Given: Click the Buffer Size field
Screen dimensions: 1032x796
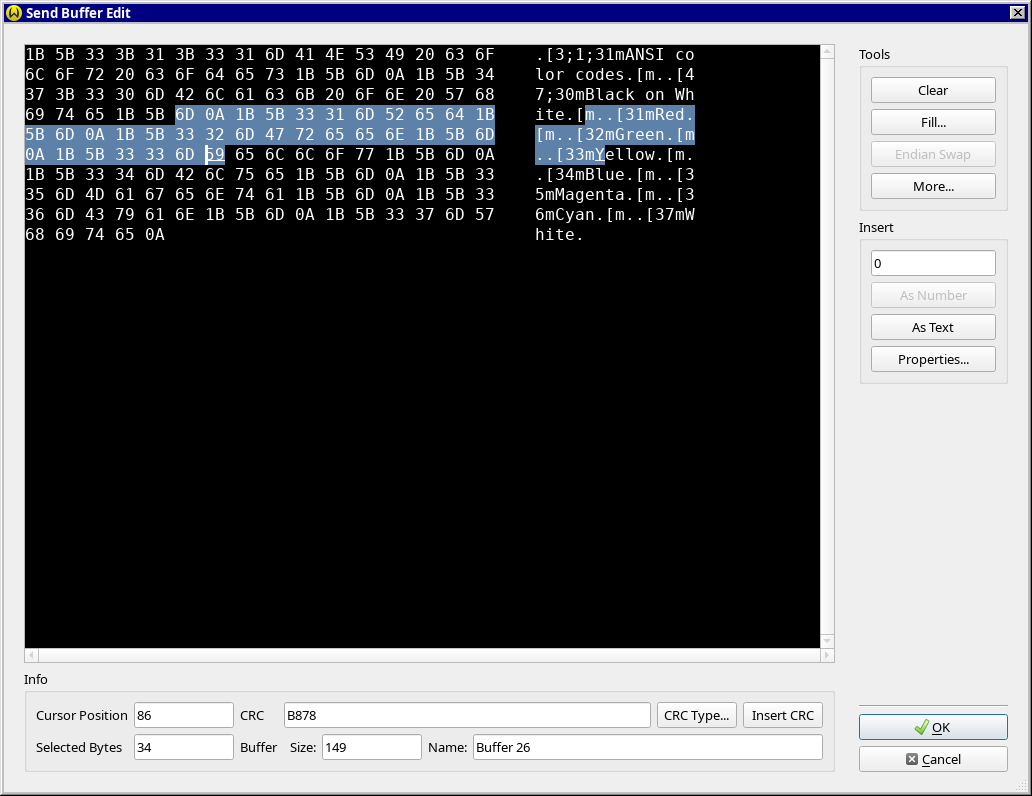Looking at the screenshot, I should [371, 747].
